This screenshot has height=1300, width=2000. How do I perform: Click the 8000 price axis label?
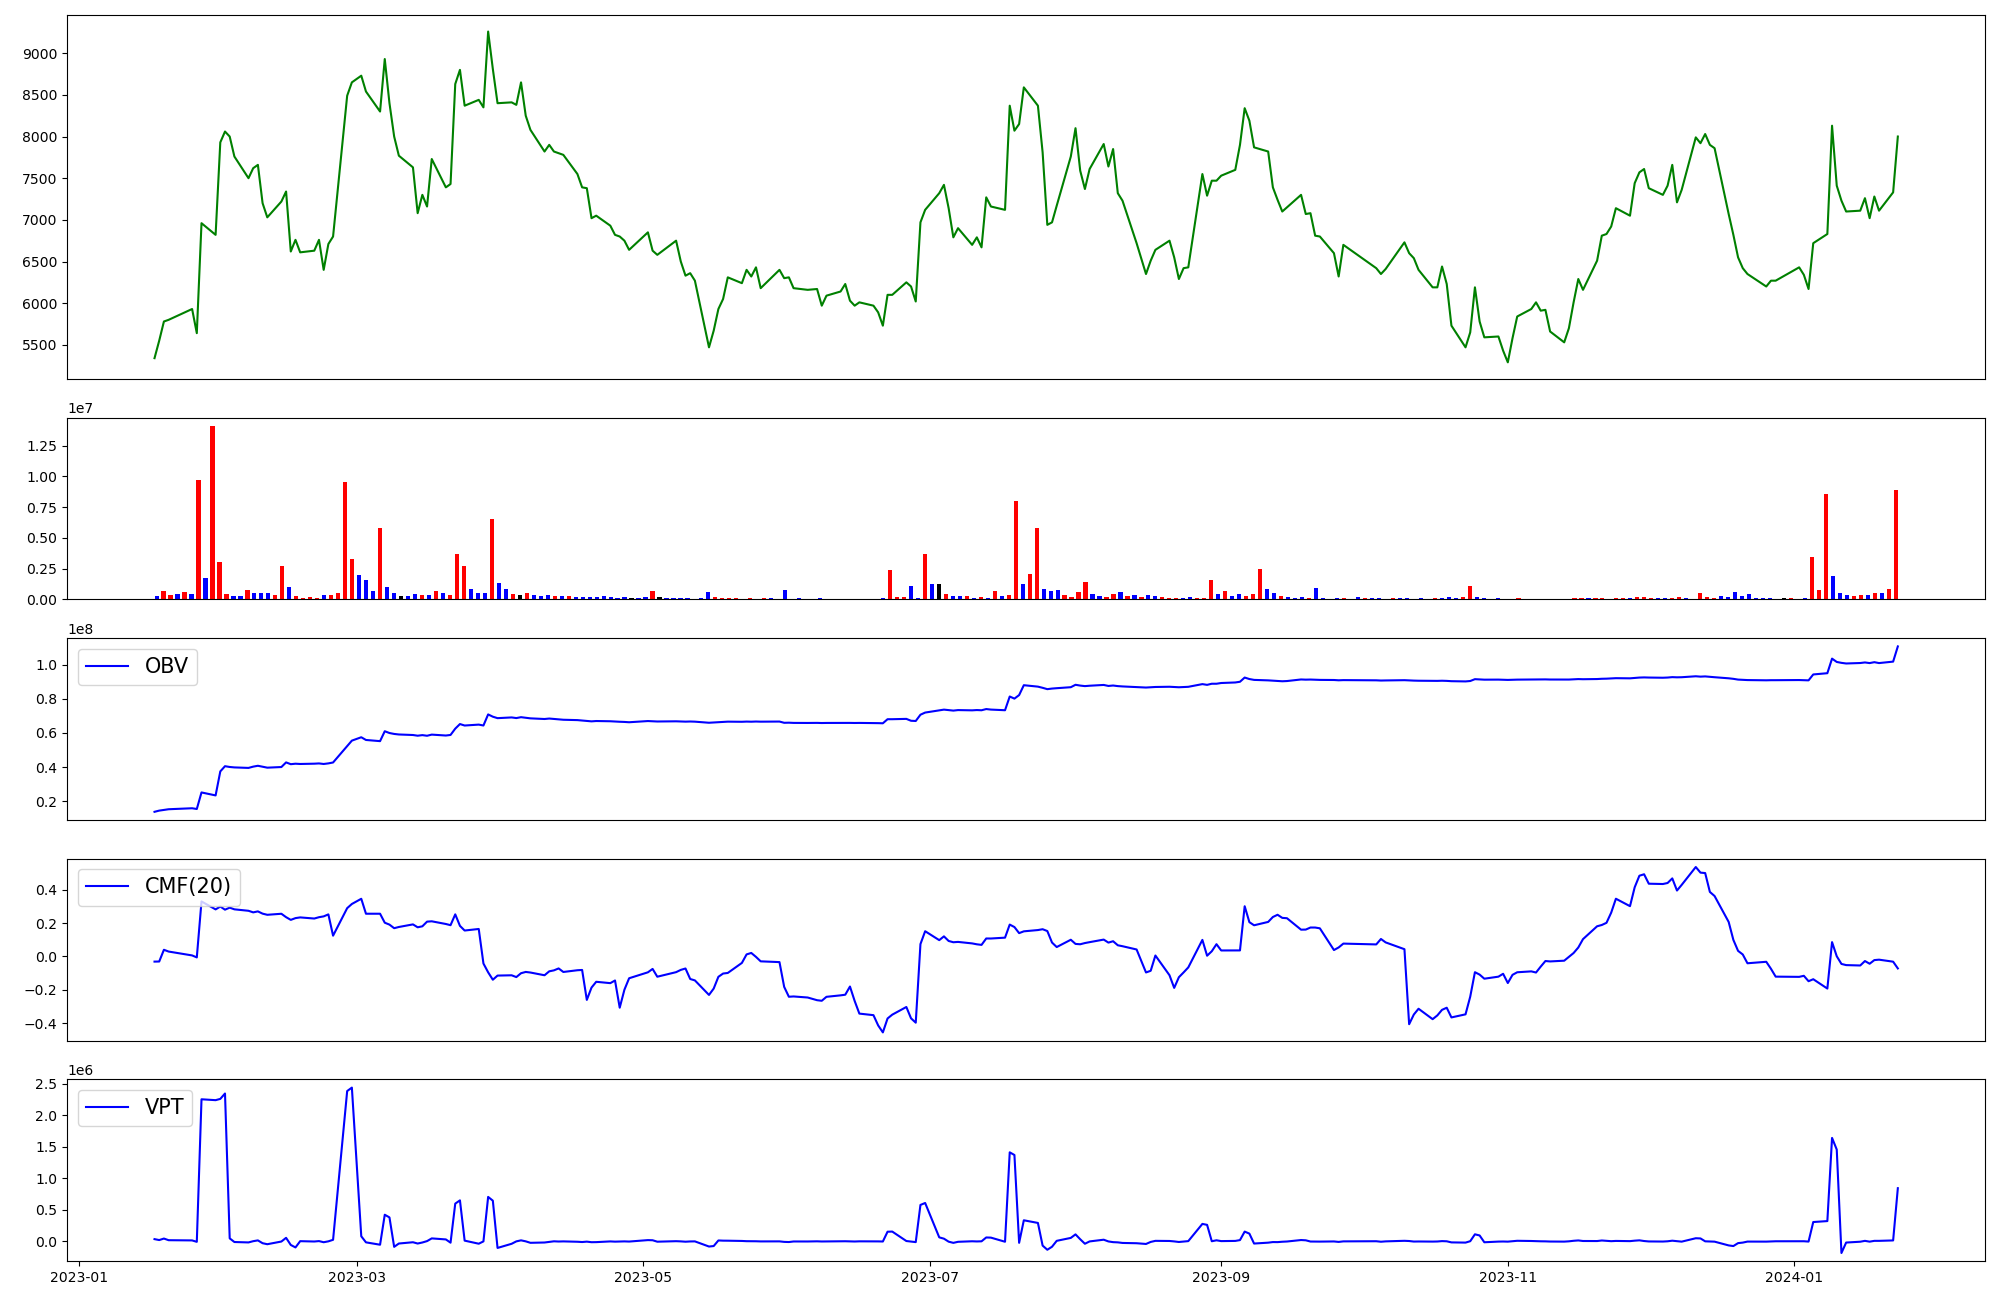tap(40, 137)
